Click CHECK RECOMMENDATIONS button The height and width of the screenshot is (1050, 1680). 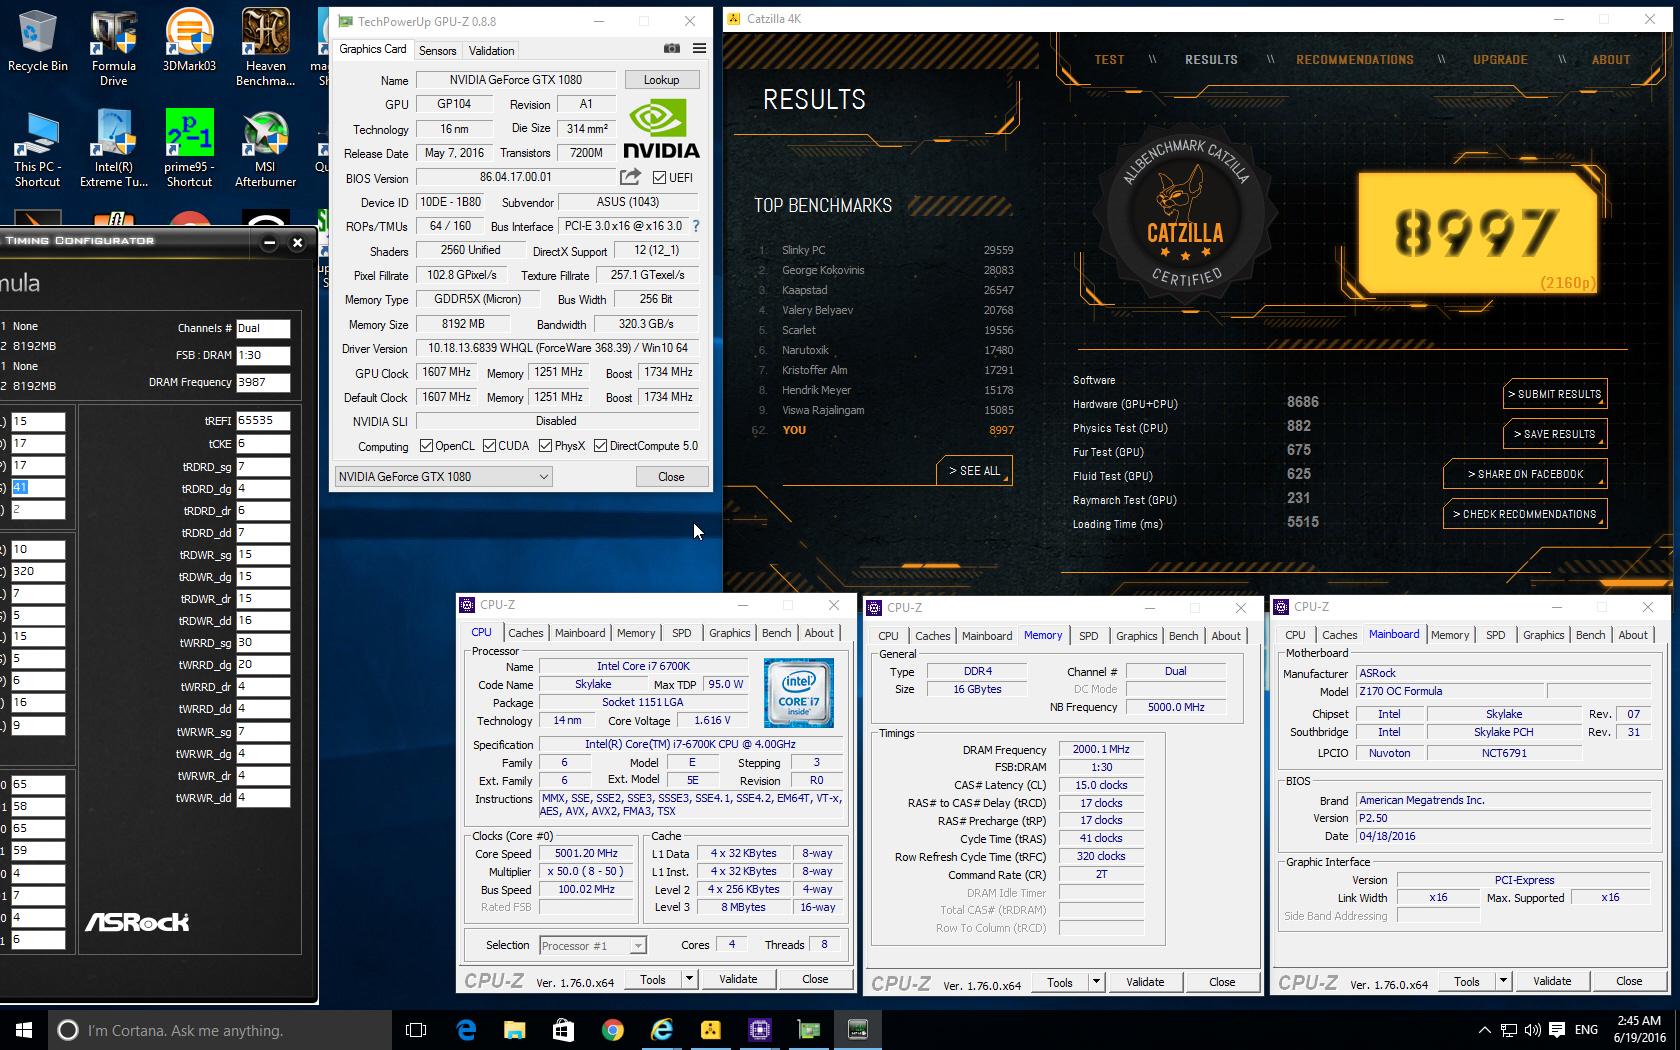(x=1525, y=514)
